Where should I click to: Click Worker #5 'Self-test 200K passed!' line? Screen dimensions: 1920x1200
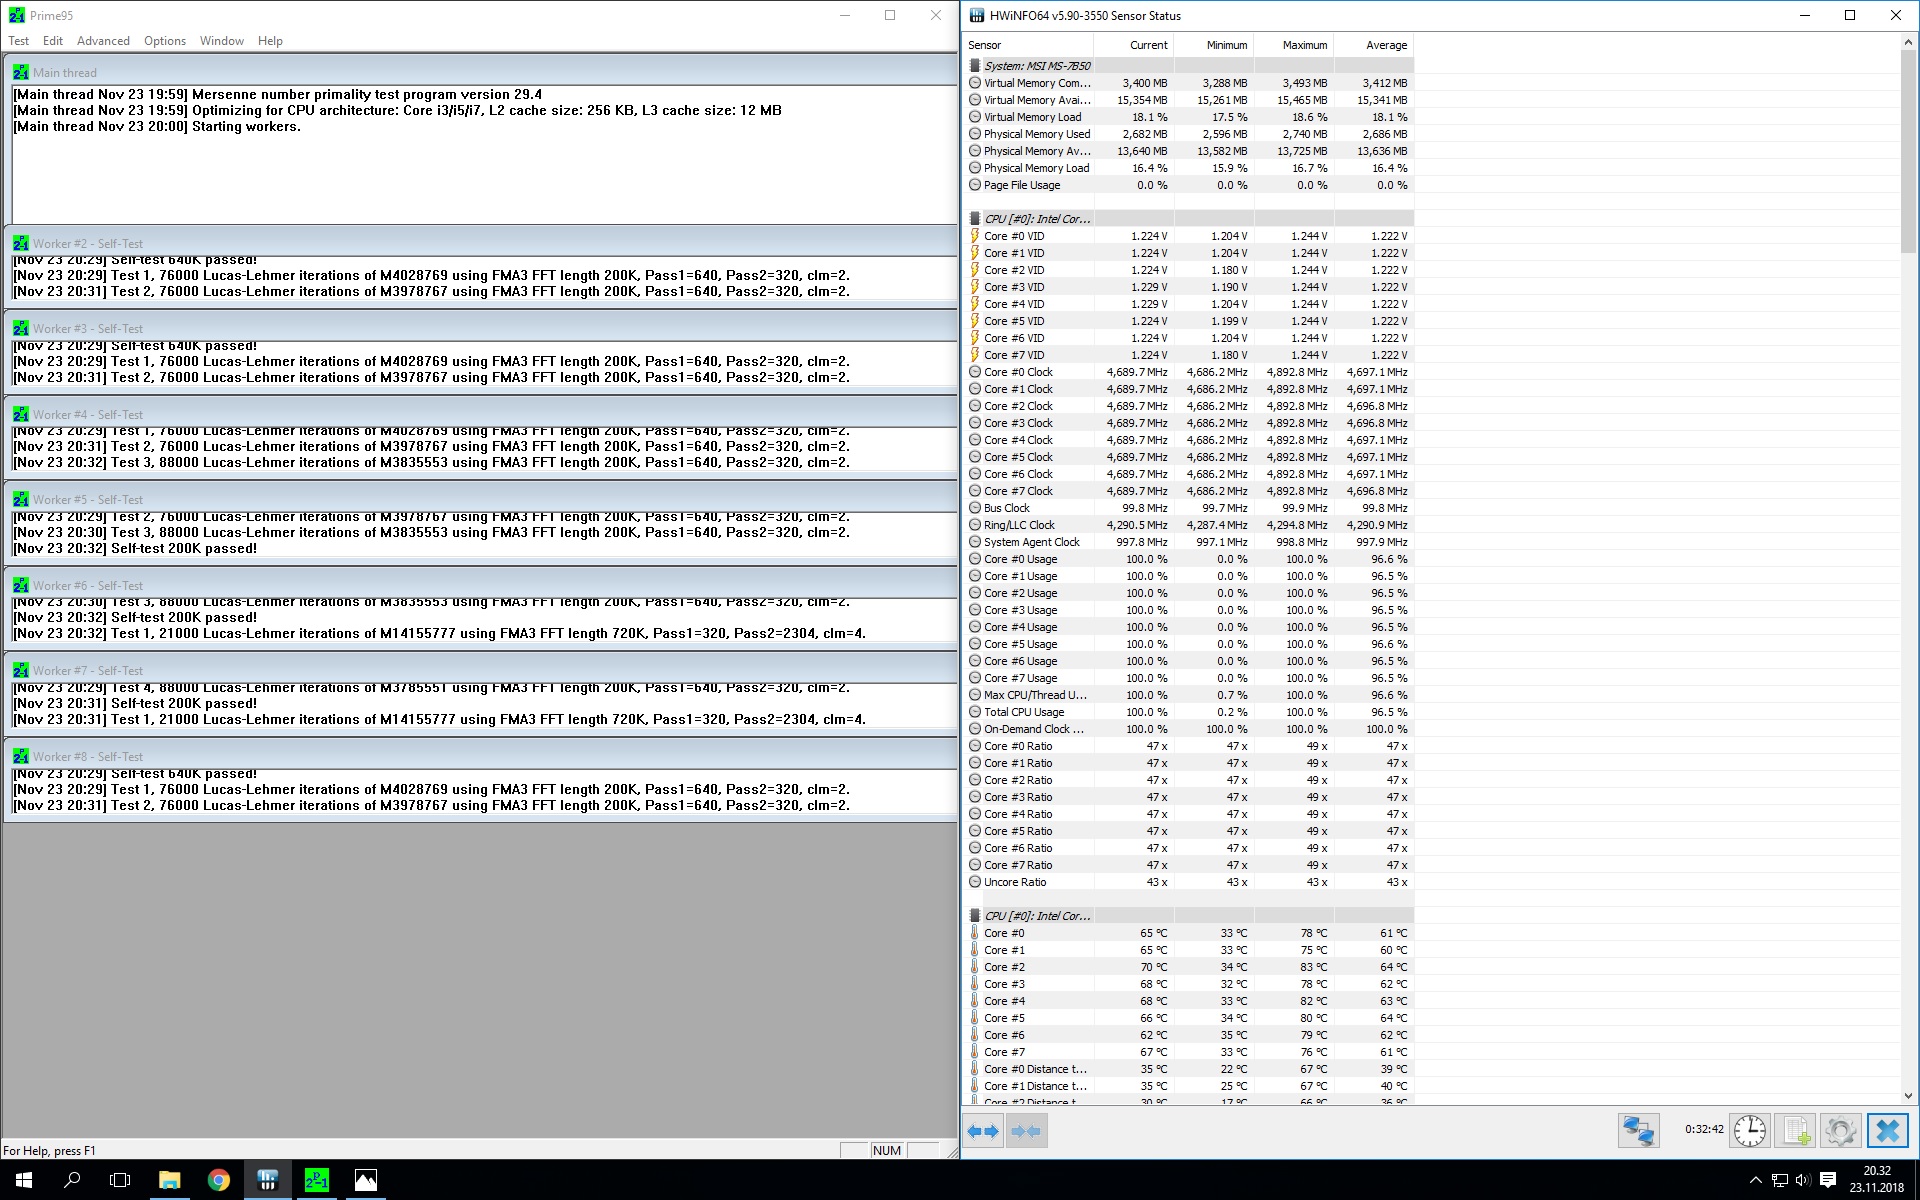pos(135,548)
